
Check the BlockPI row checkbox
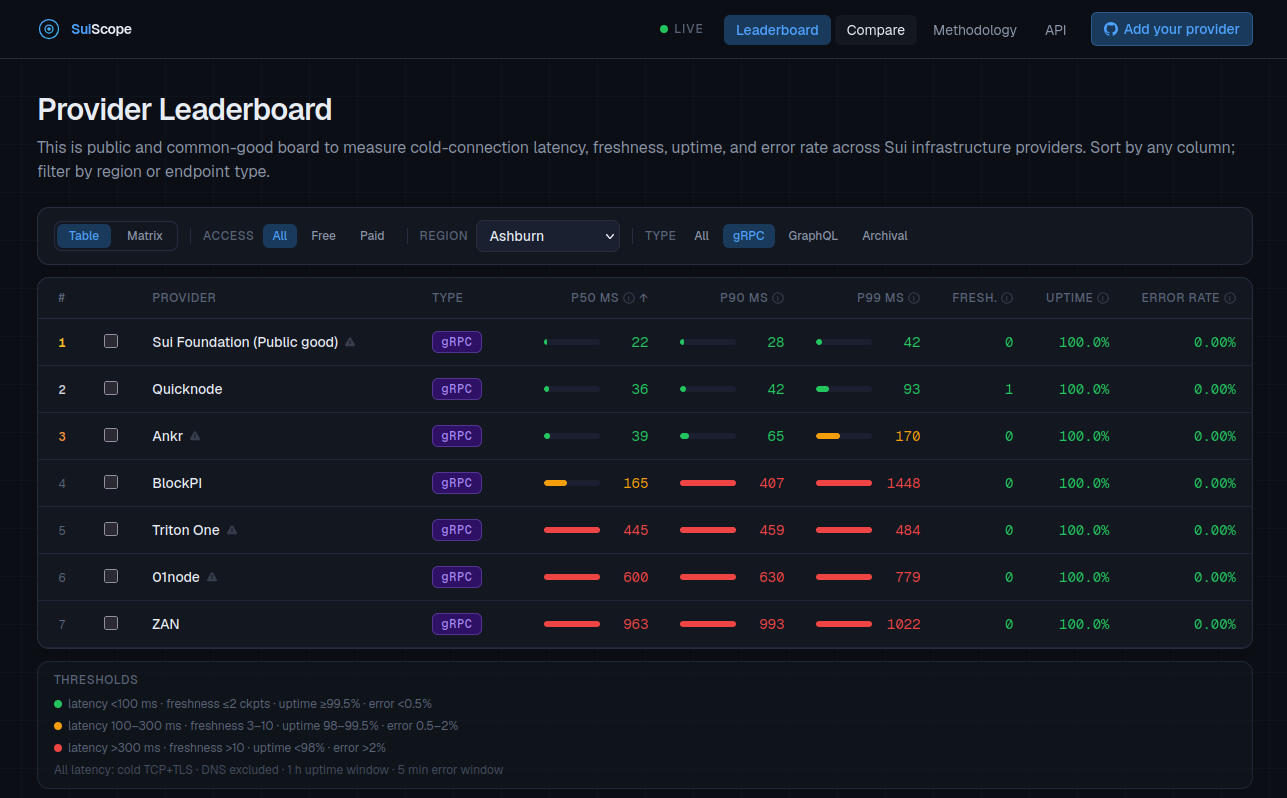click(x=111, y=482)
